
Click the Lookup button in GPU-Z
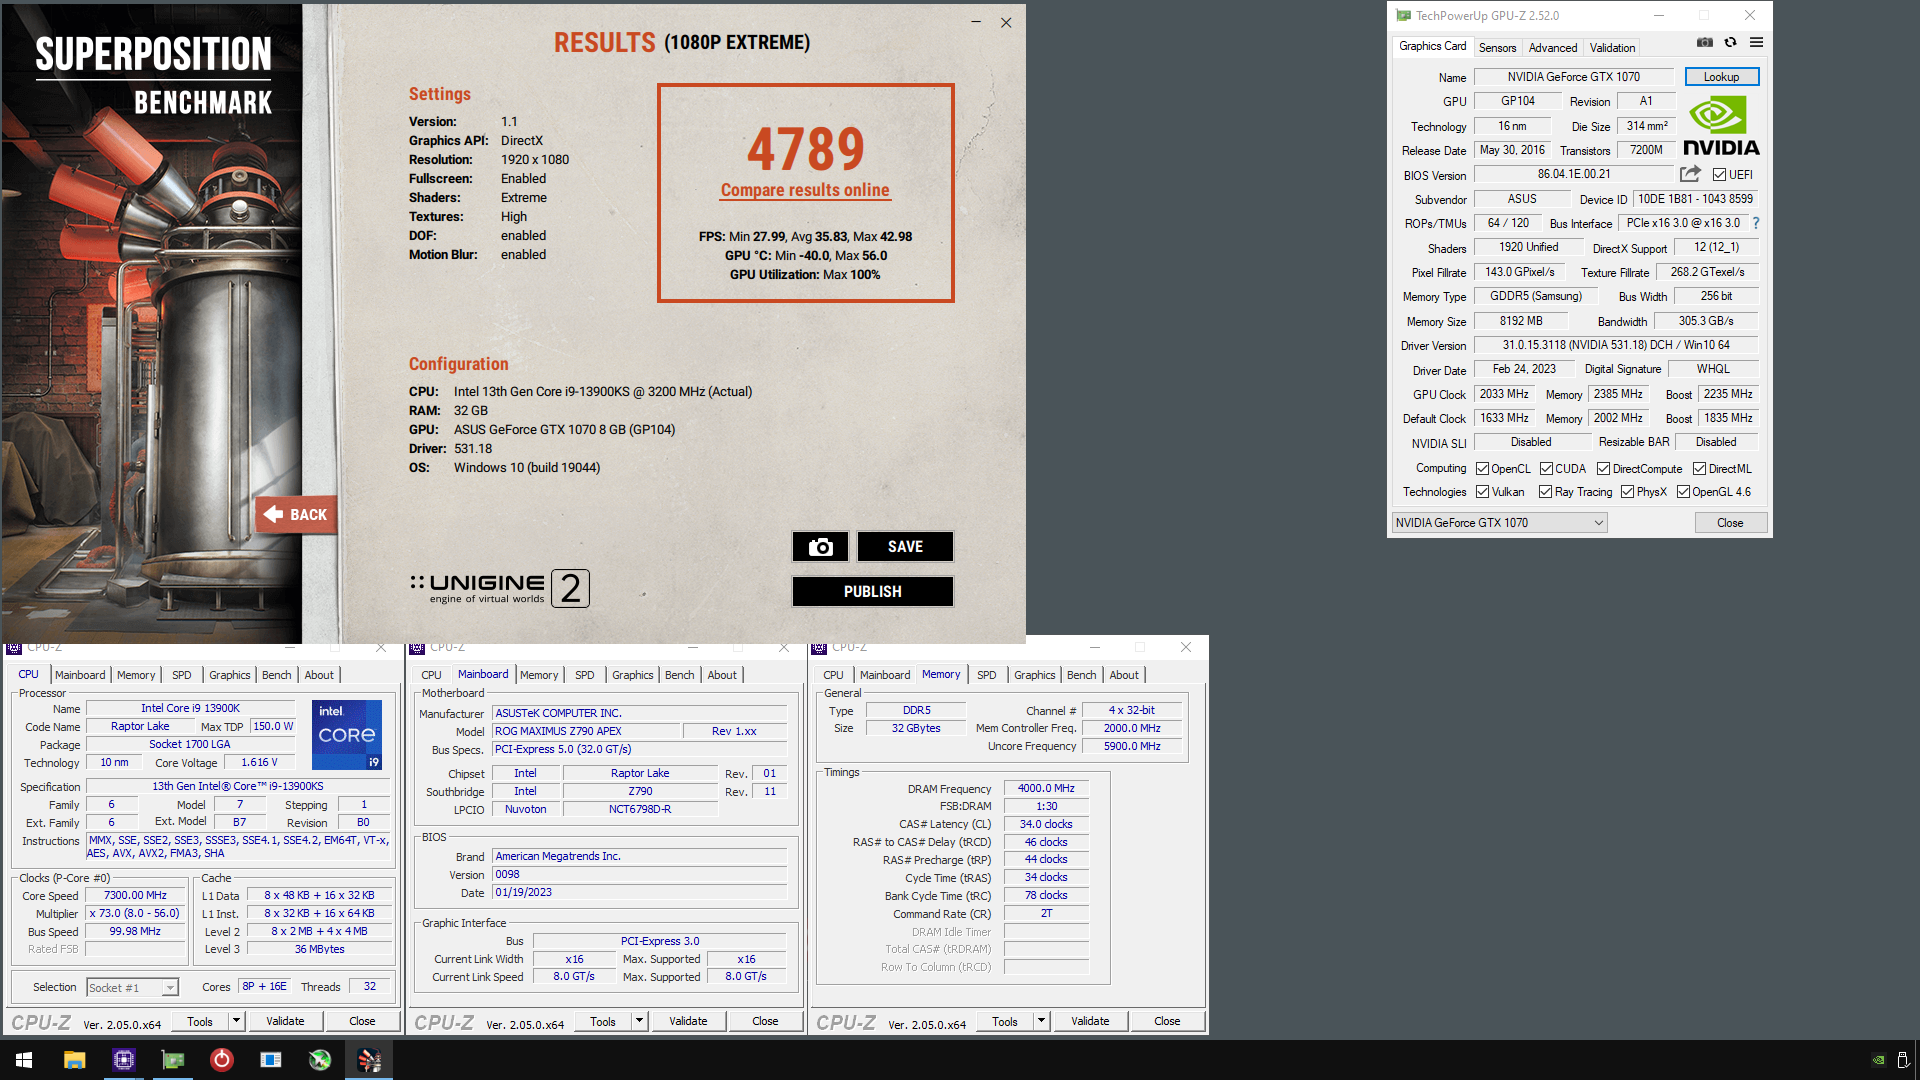click(1721, 77)
